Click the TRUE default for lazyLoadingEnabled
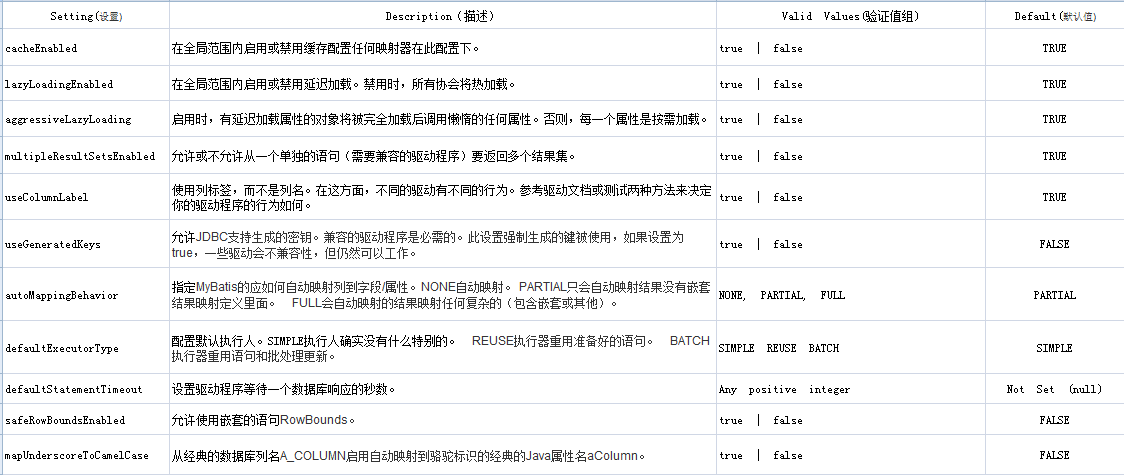 (1054, 85)
